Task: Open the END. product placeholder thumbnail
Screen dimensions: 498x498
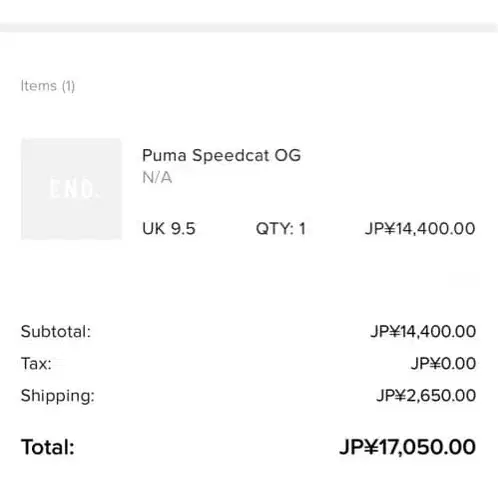Action: pyautogui.click(x=71, y=189)
